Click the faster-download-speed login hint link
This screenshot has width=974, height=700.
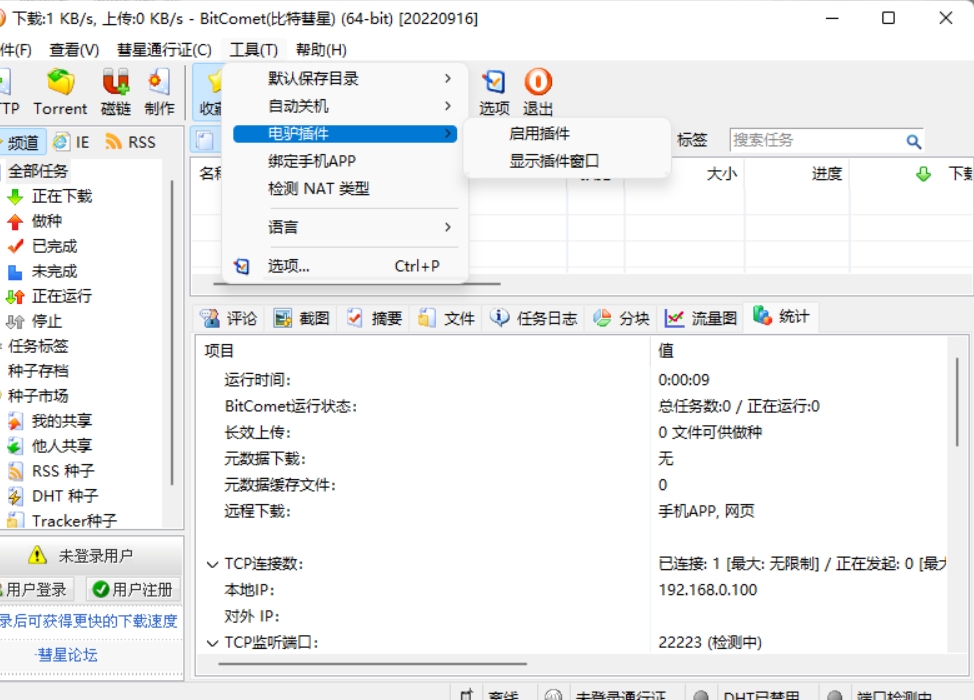click(89, 620)
